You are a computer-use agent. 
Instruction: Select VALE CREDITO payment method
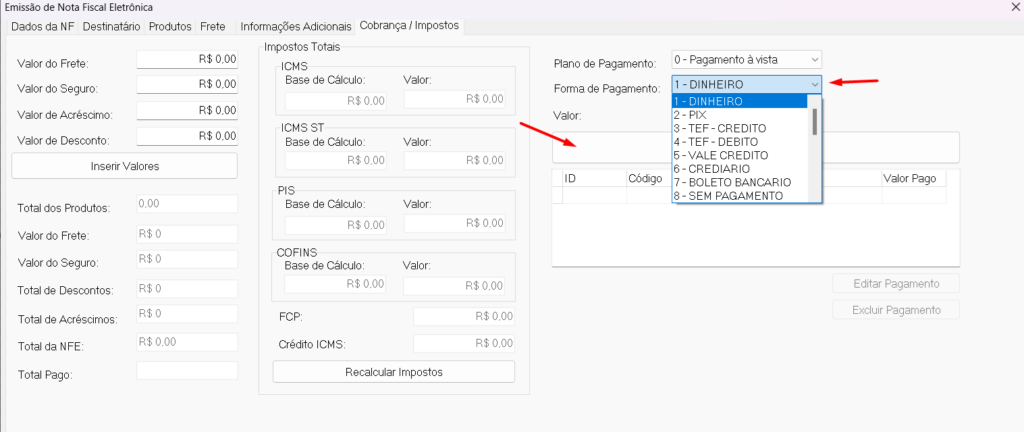(721, 155)
